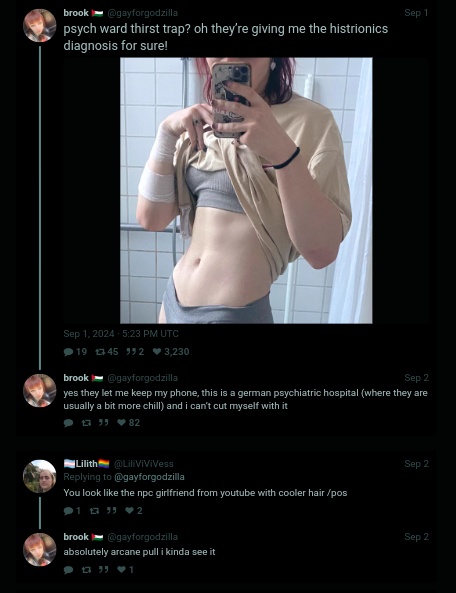Click brook's avatar on the top tweet
The image size is (456, 593).
(x=40, y=25)
